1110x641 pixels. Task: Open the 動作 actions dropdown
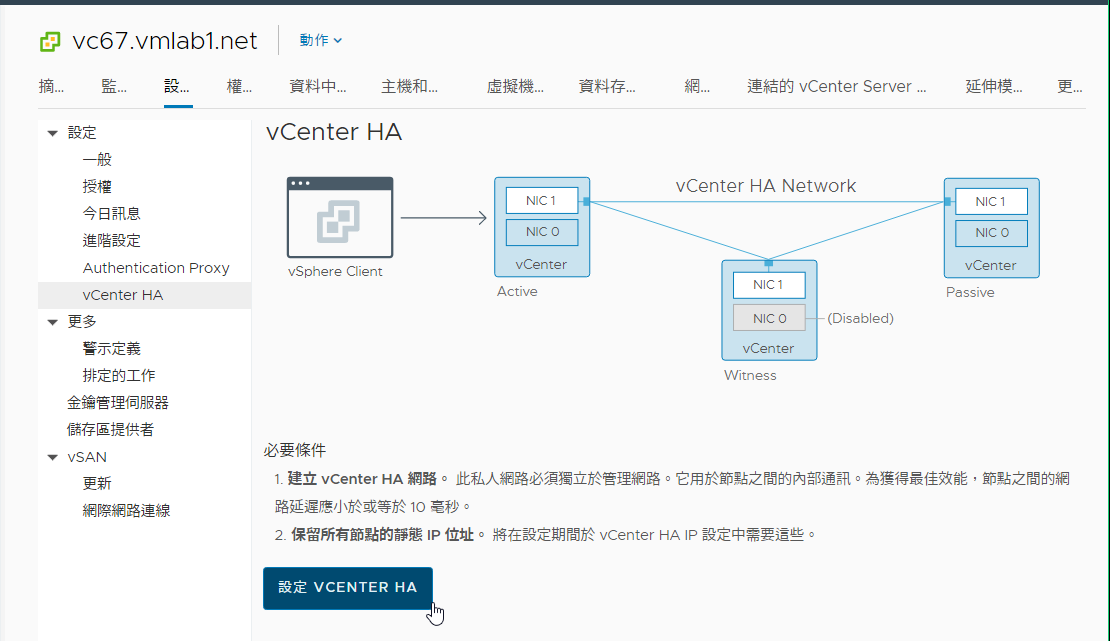tap(320, 40)
